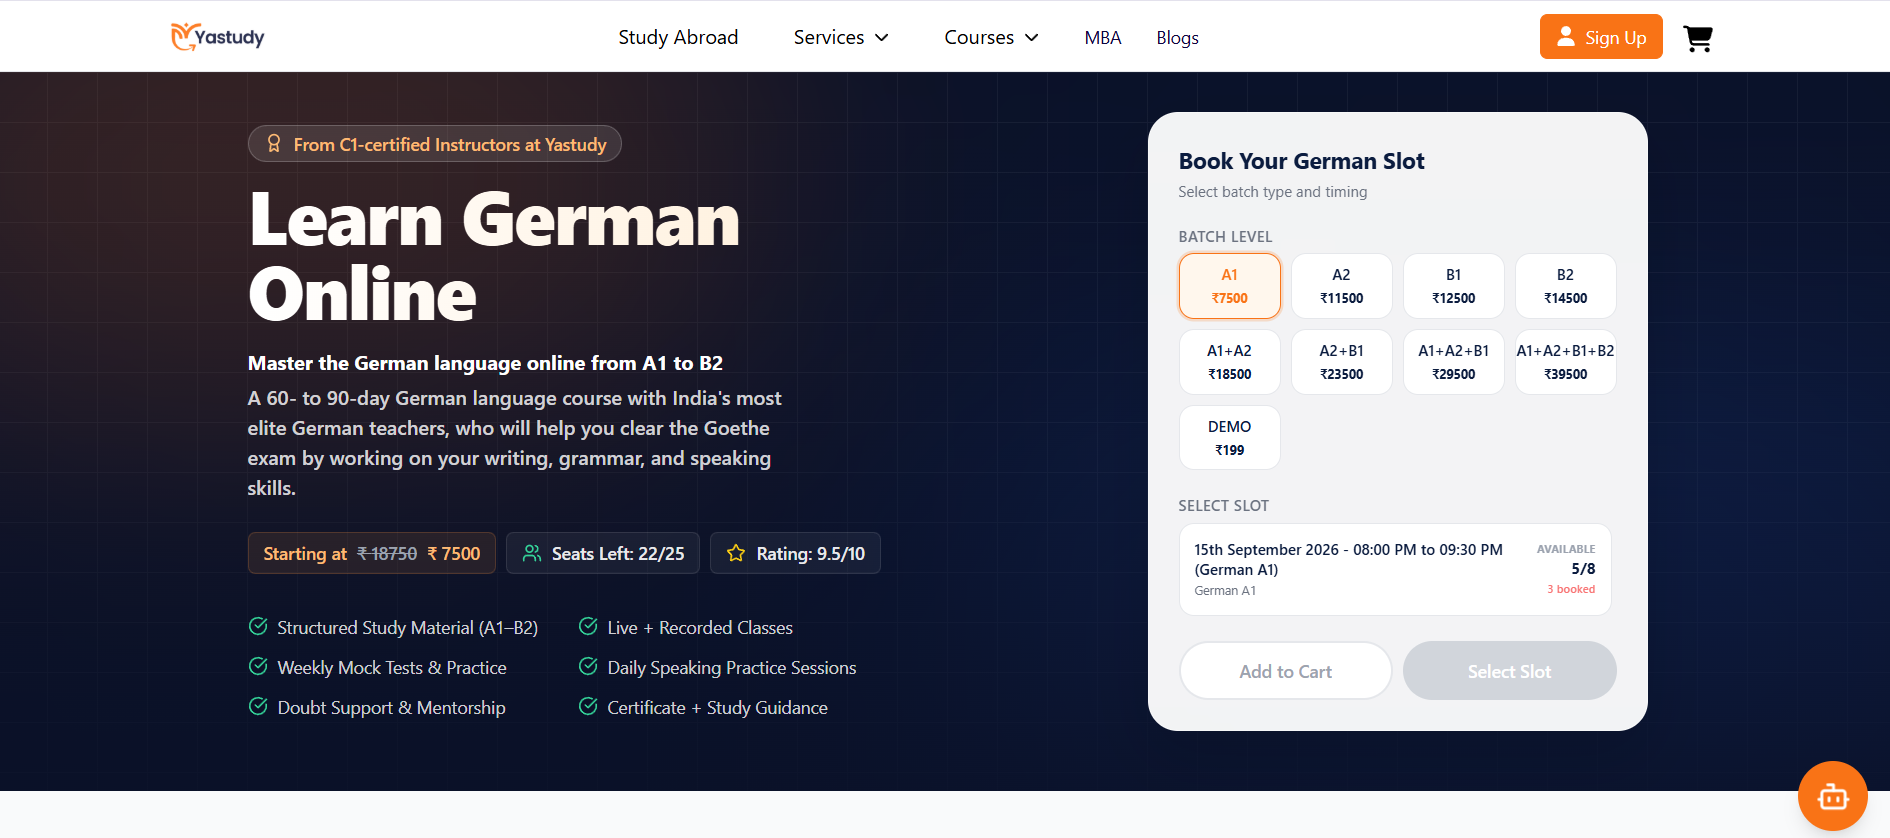Choose the A2+B1 ₹23500 combo batch
This screenshot has width=1890, height=838.
1342,362
